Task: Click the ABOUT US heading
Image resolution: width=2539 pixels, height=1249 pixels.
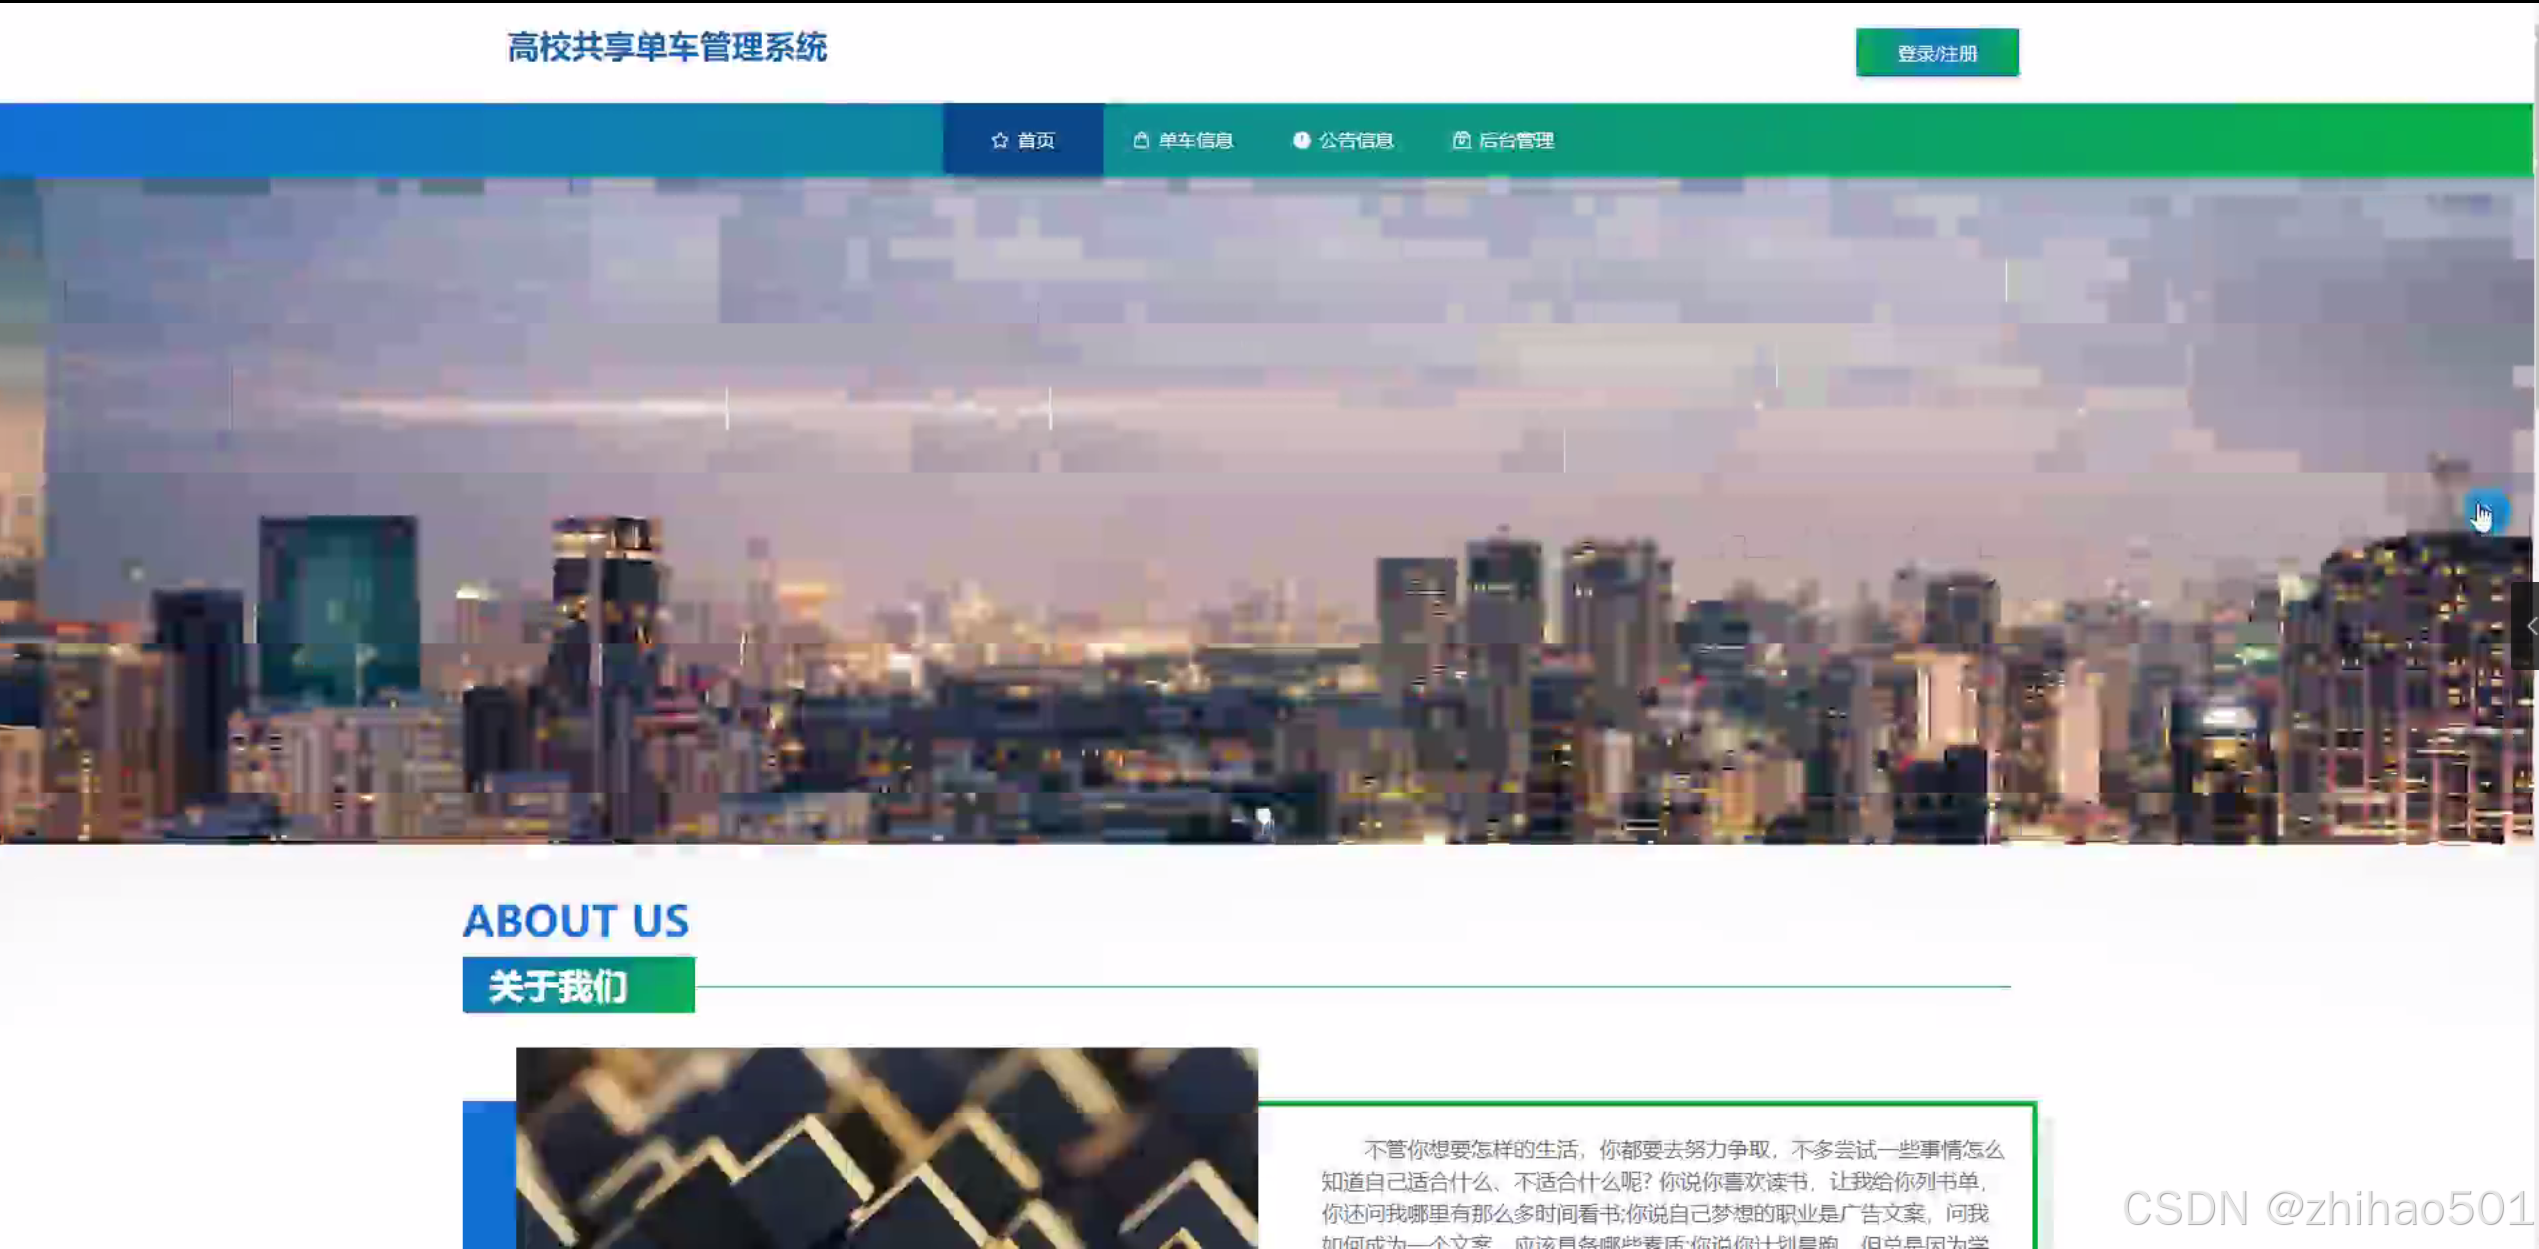Action: tap(576, 920)
